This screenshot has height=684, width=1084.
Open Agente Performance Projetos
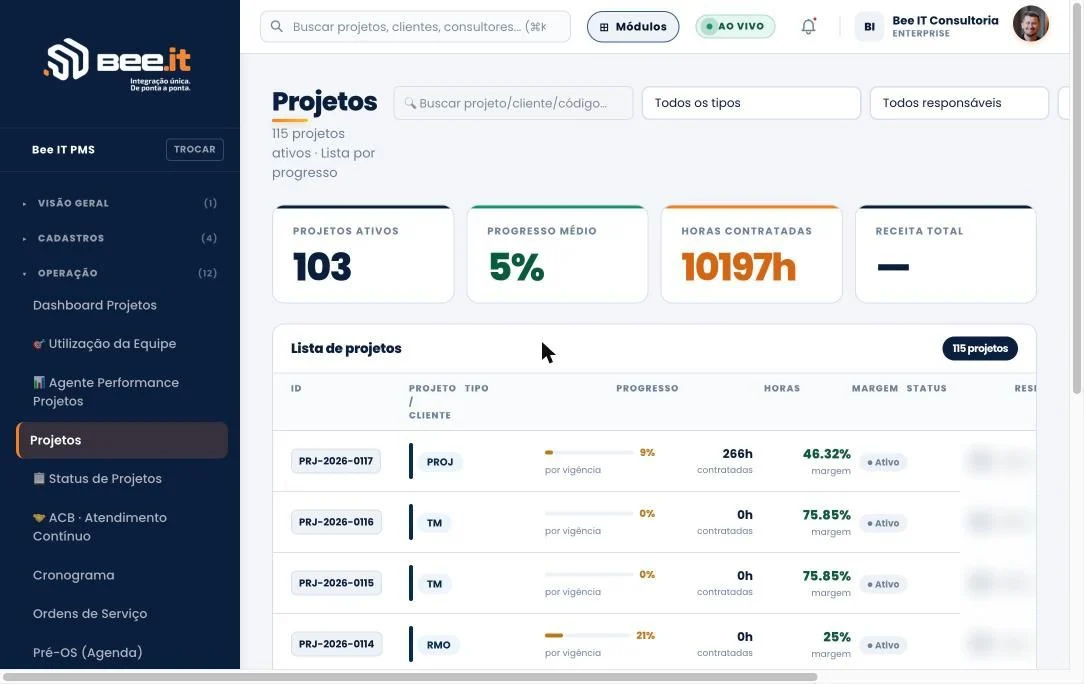(x=106, y=391)
